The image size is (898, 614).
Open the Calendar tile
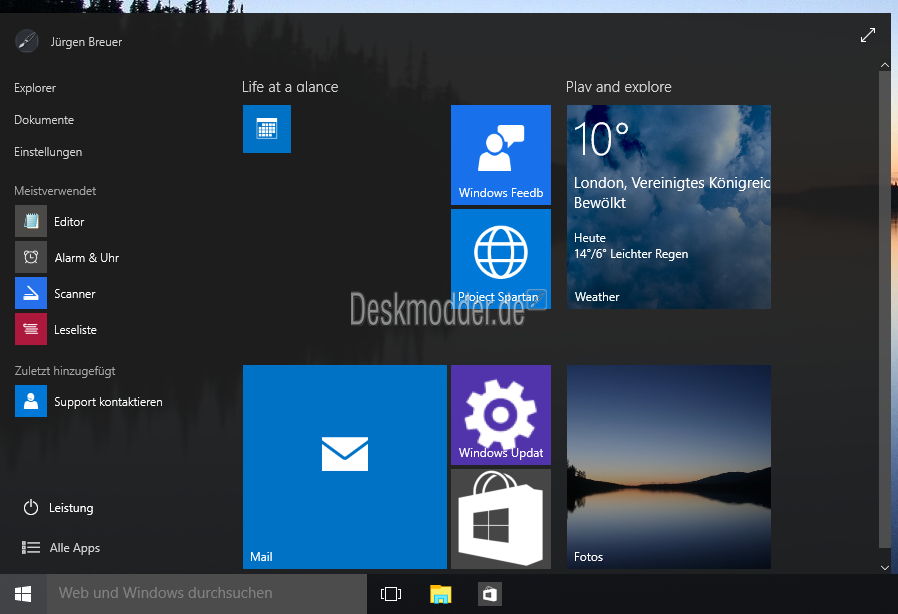(267, 129)
